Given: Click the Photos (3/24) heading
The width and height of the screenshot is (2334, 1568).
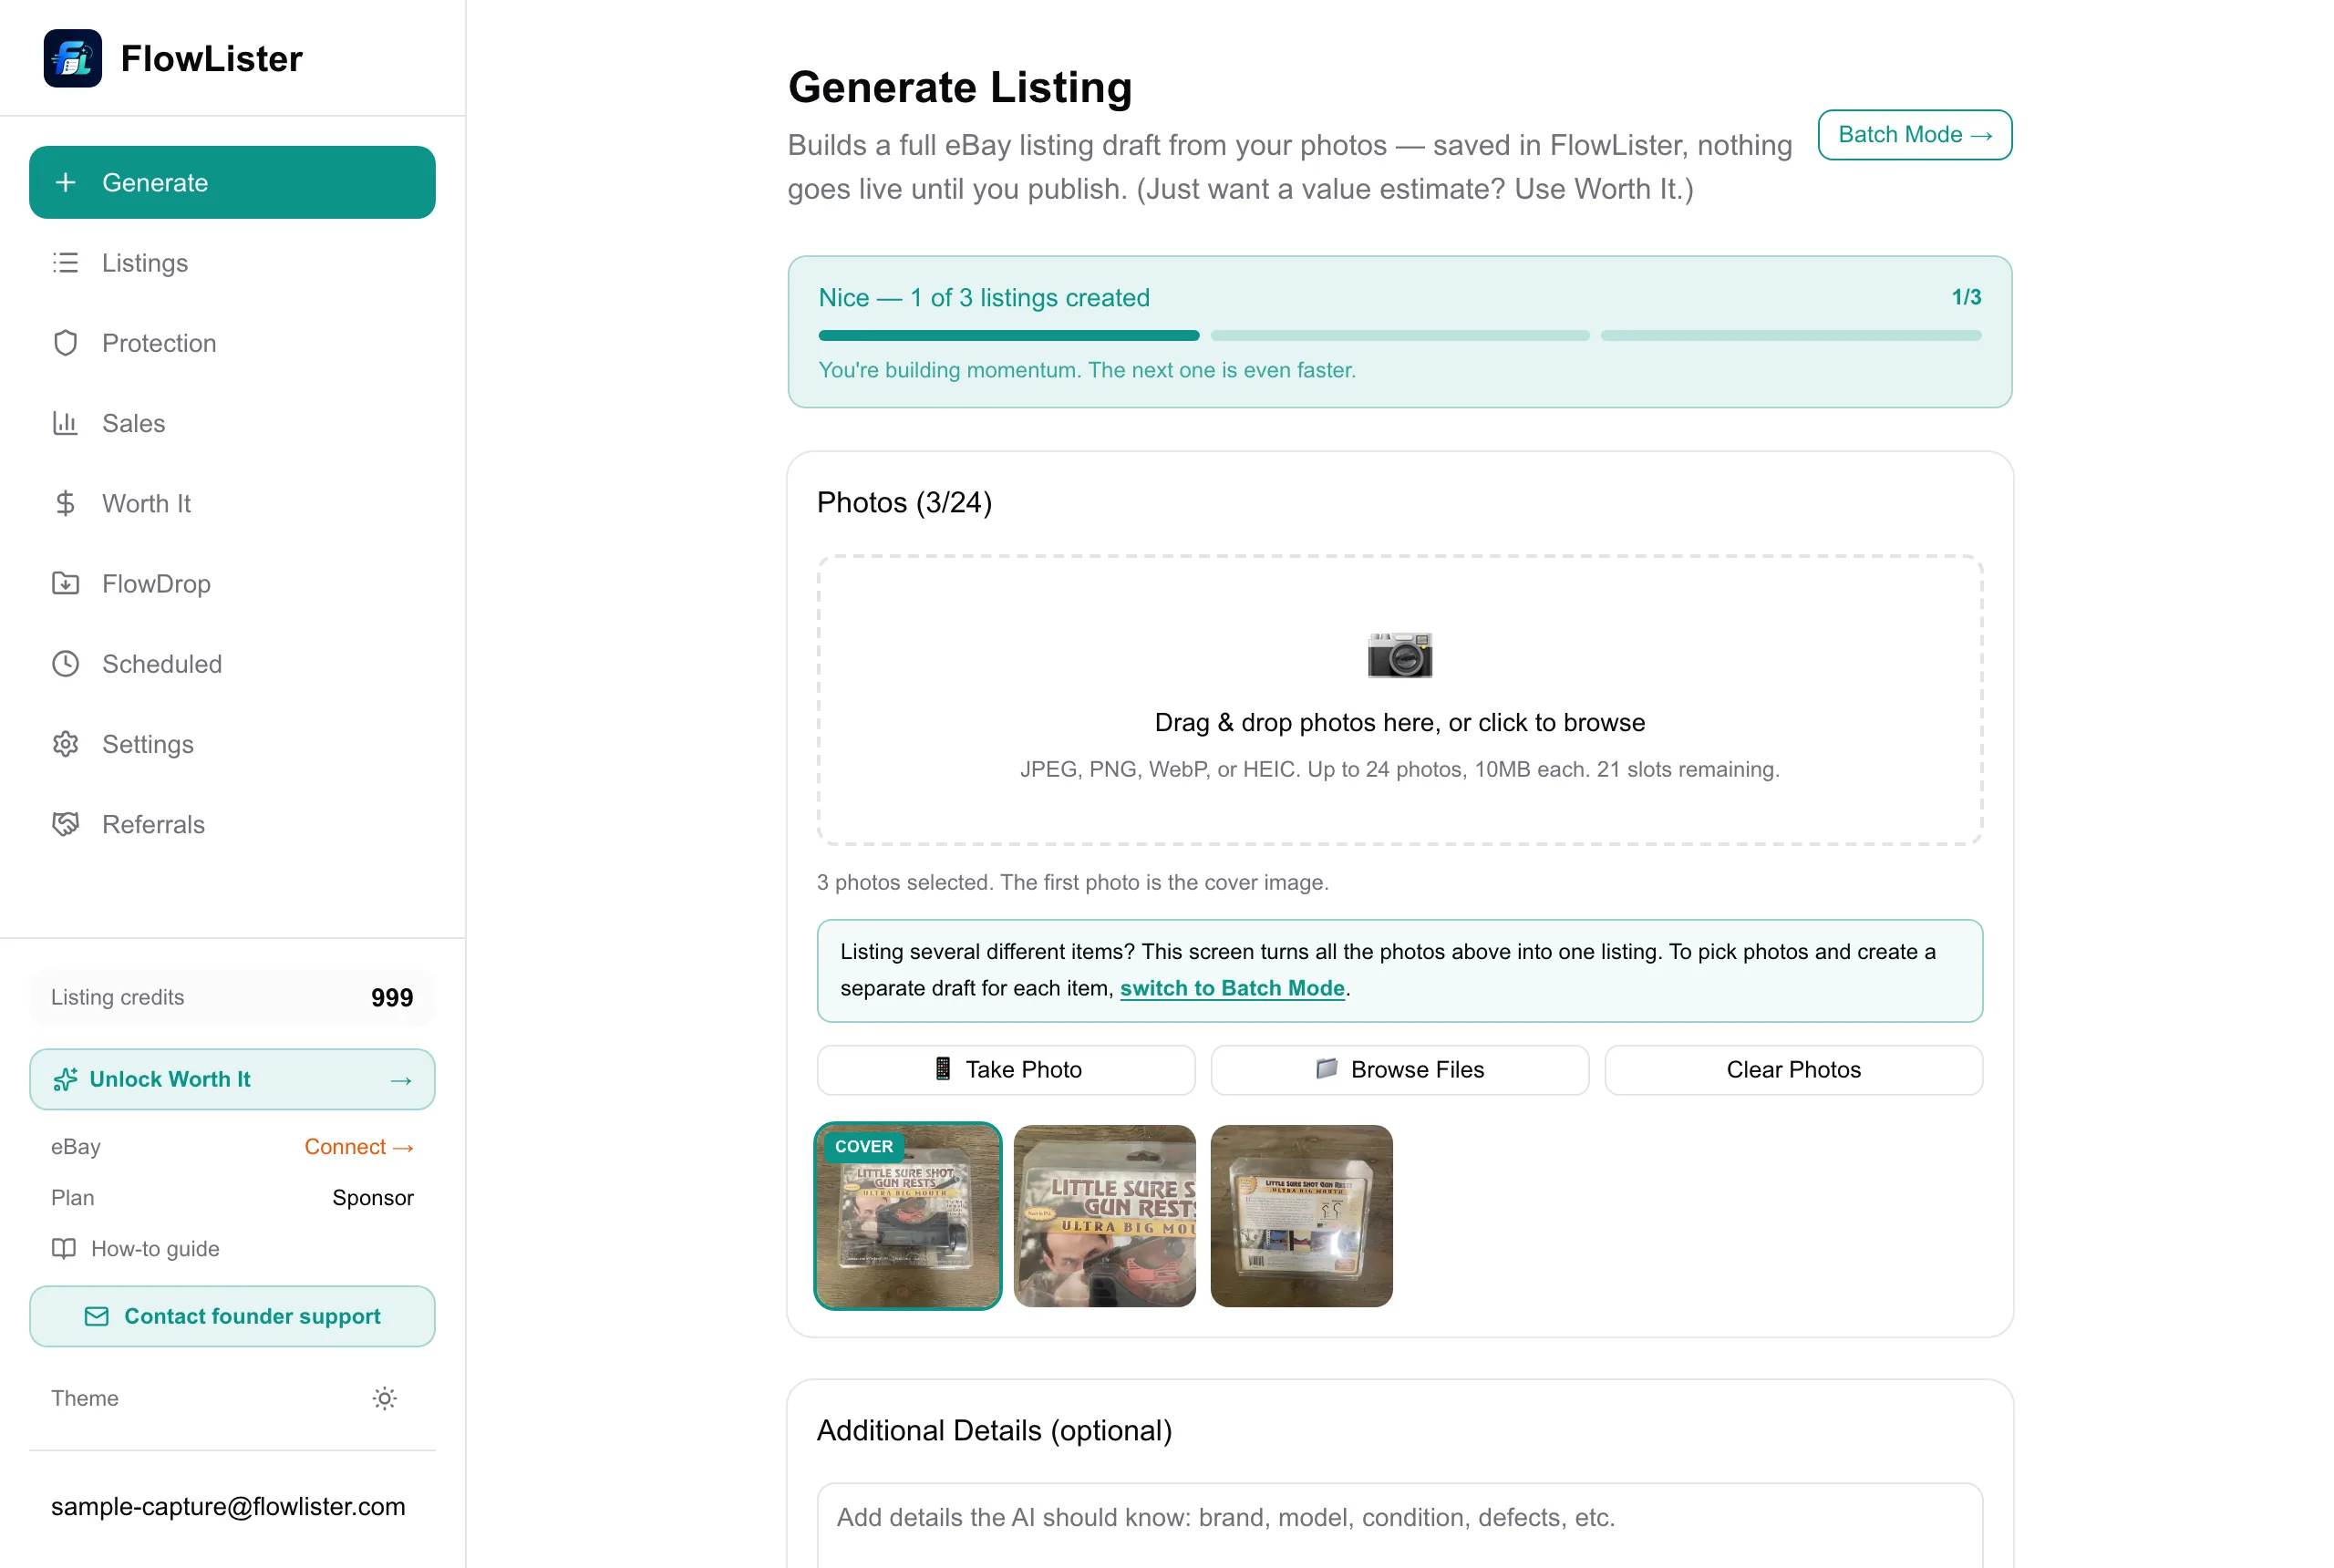Looking at the screenshot, I should [904, 502].
